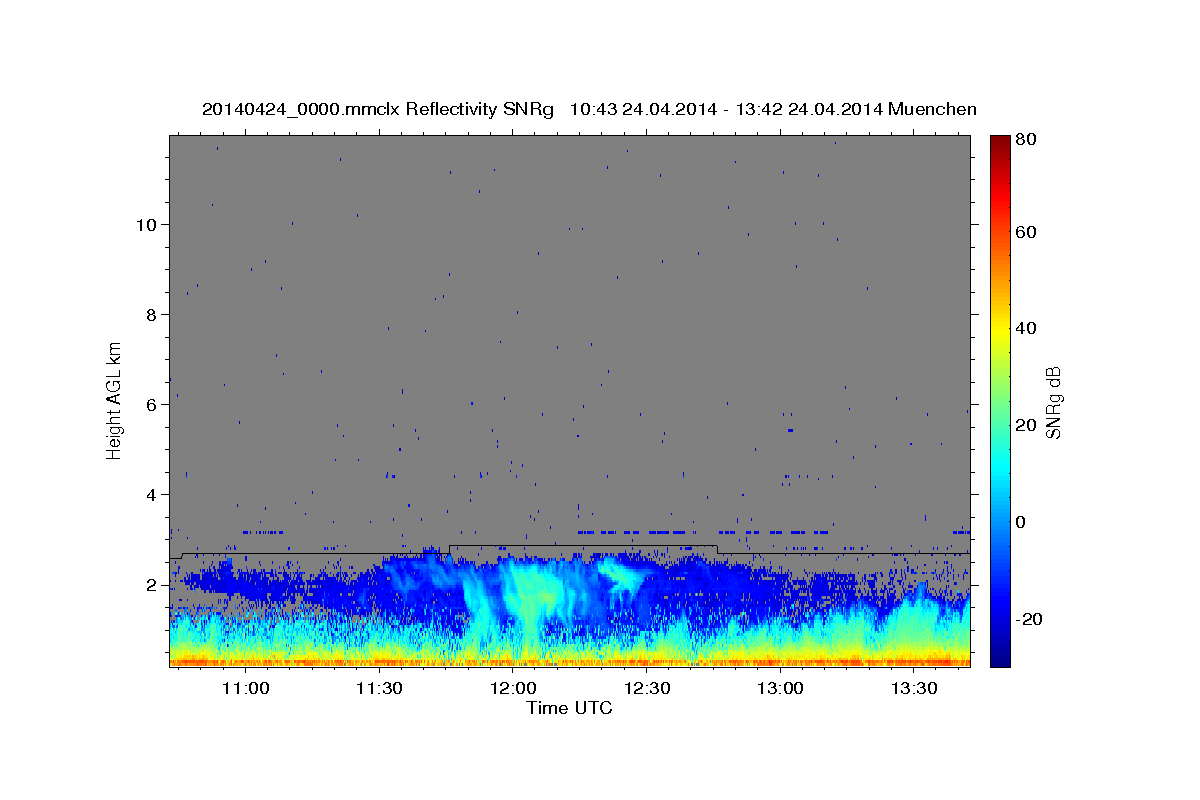Image resolution: width=1200 pixels, height=800 pixels.
Task: Click the 13:30 time tick label
Action: [x=914, y=689]
